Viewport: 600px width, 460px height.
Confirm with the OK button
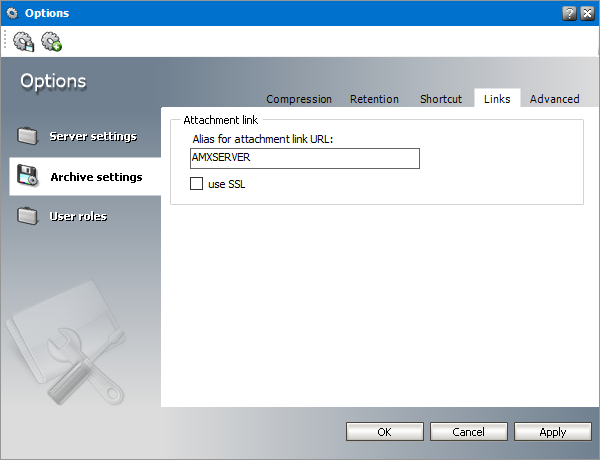385,432
